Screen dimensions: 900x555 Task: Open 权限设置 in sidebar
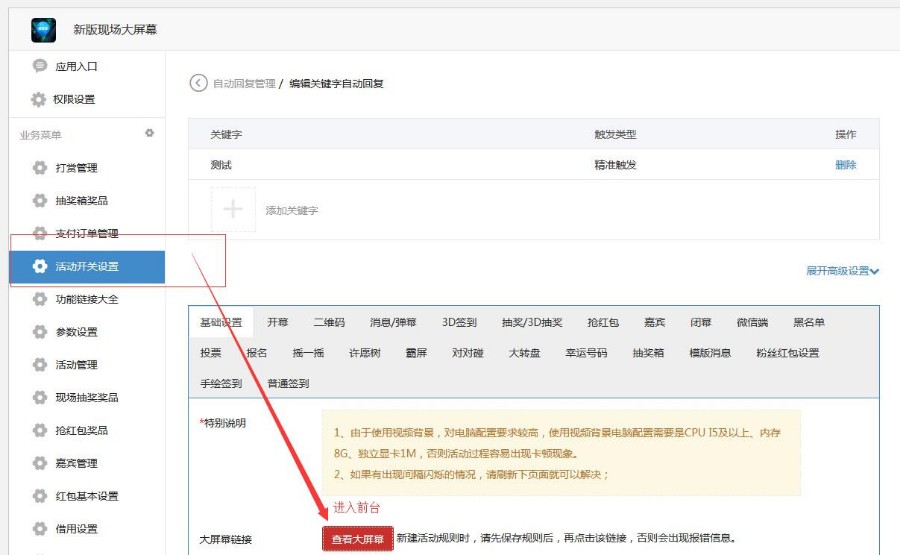[x=74, y=99]
